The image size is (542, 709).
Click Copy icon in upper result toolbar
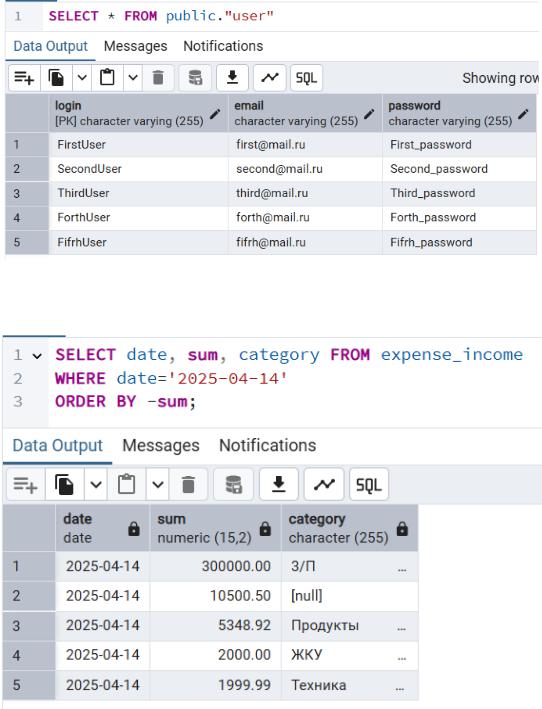(56, 78)
